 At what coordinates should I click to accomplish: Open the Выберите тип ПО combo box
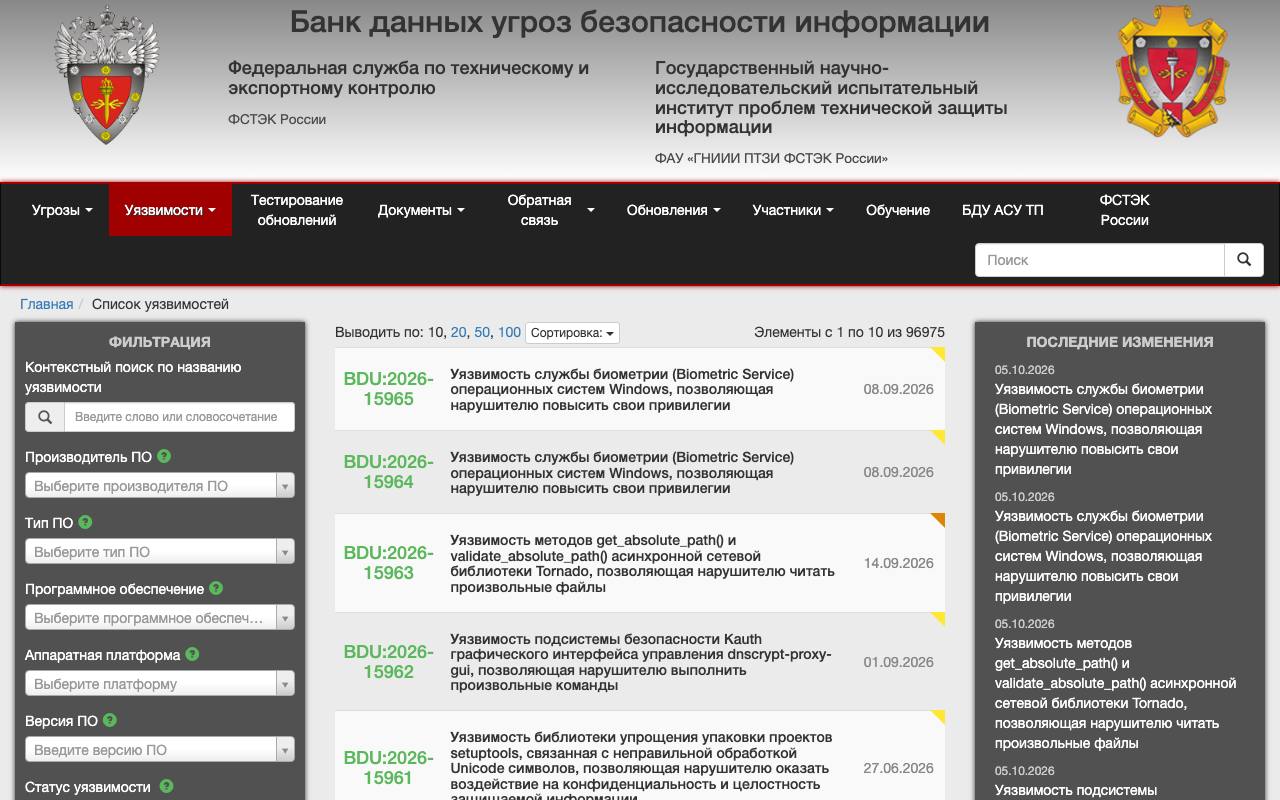coord(160,552)
